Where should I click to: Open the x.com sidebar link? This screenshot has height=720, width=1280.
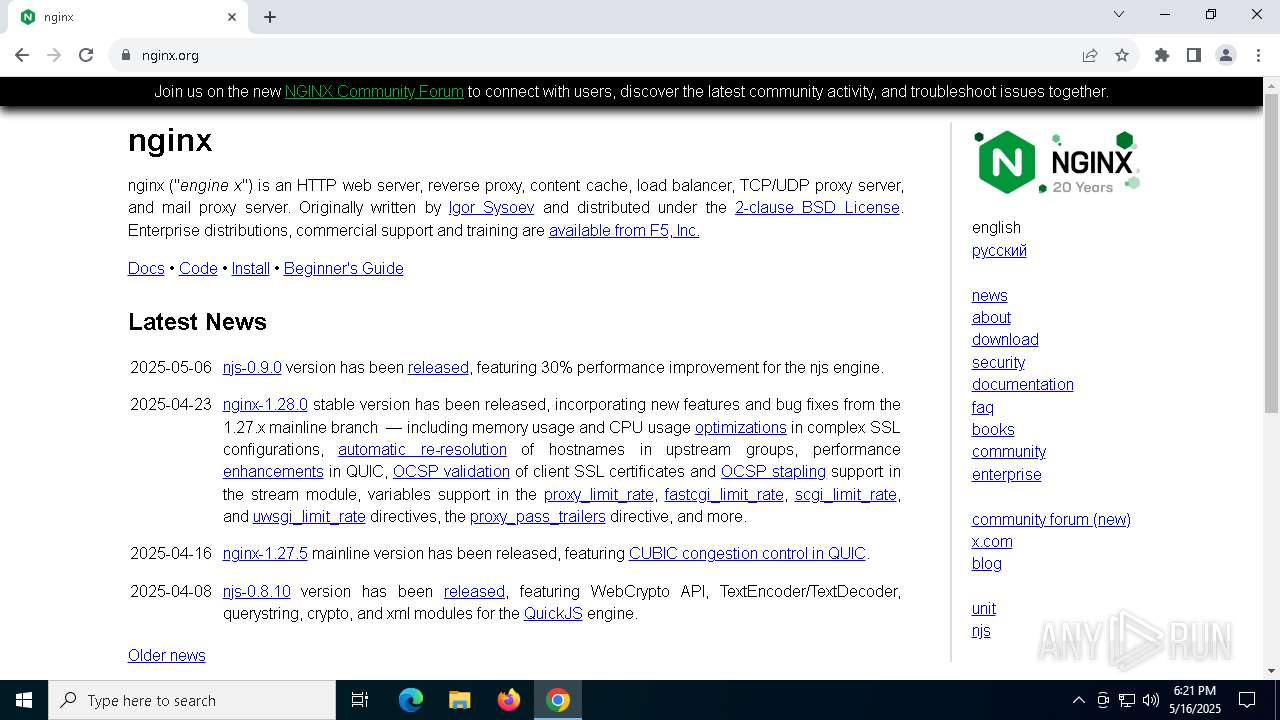point(992,541)
